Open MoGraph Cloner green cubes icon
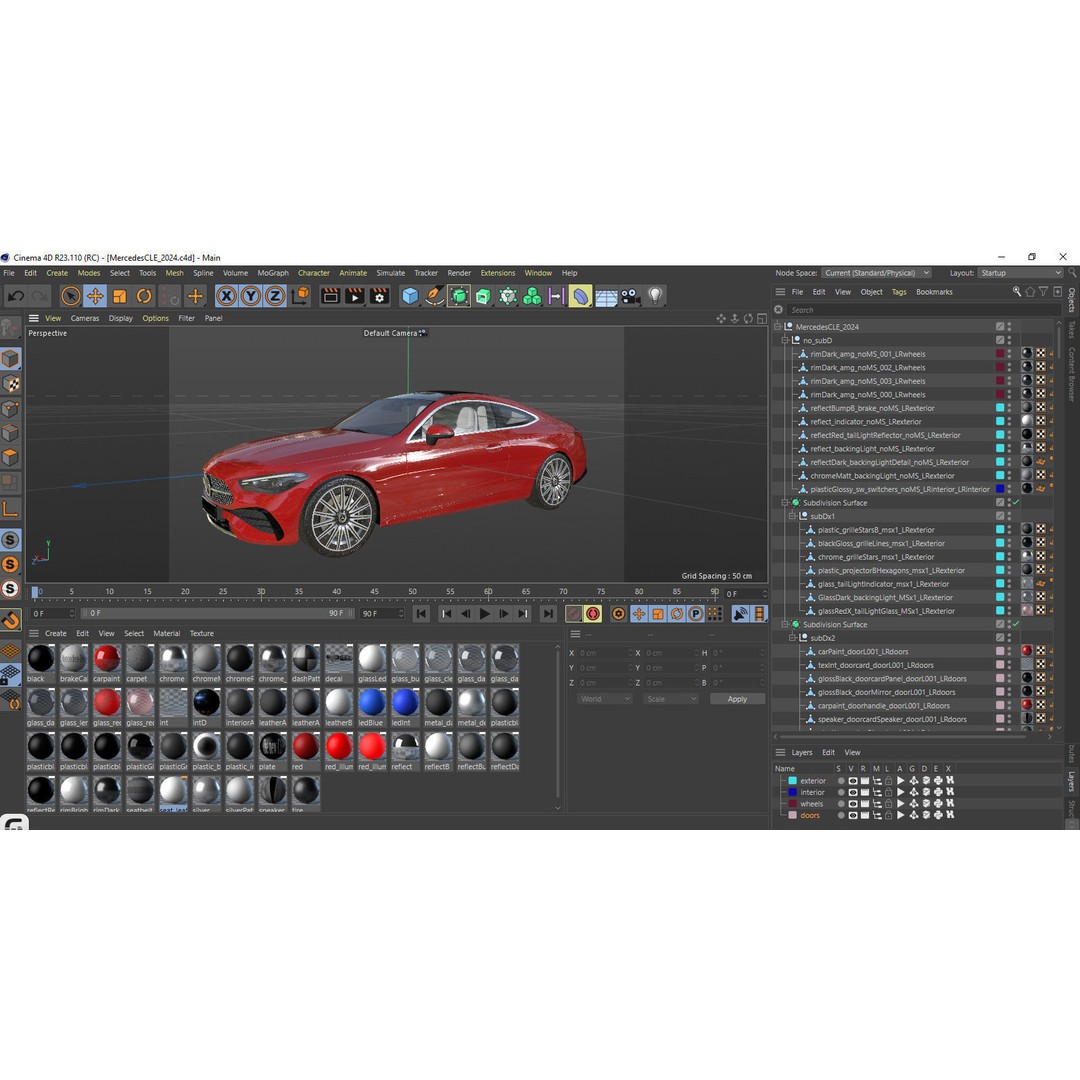 click(532, 296)
